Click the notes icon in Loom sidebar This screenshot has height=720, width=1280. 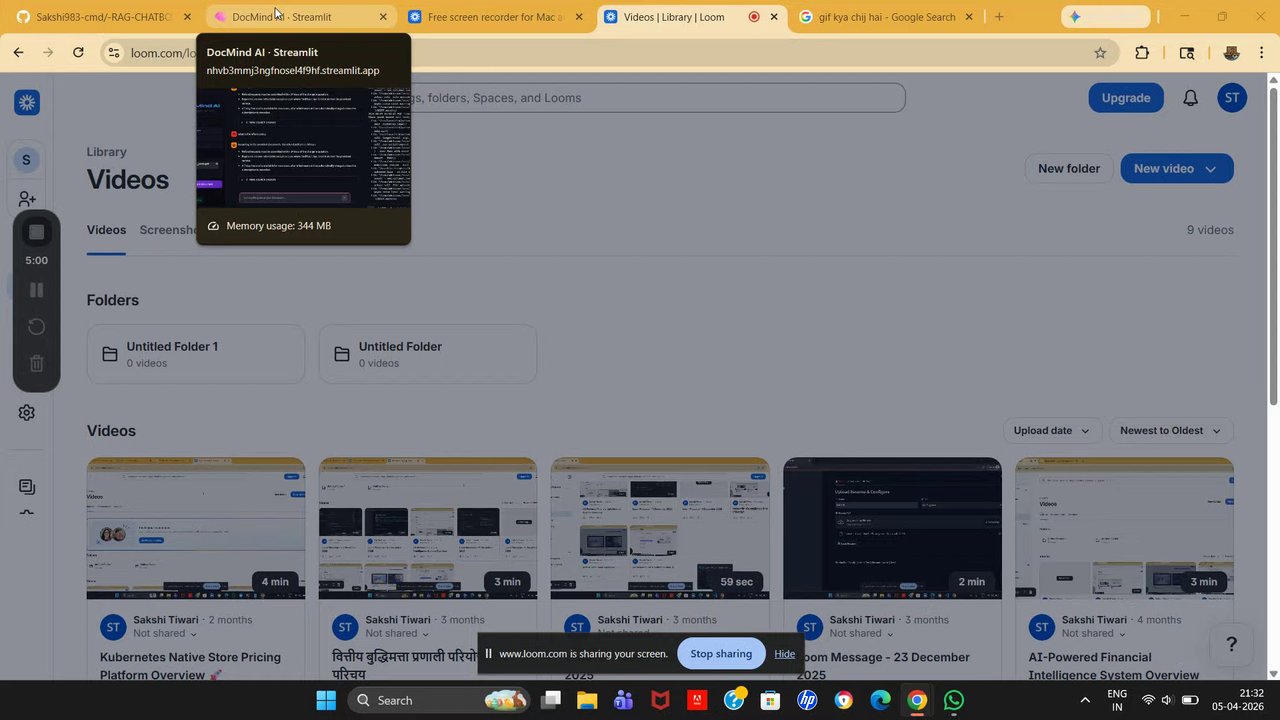tap(27, 487)
